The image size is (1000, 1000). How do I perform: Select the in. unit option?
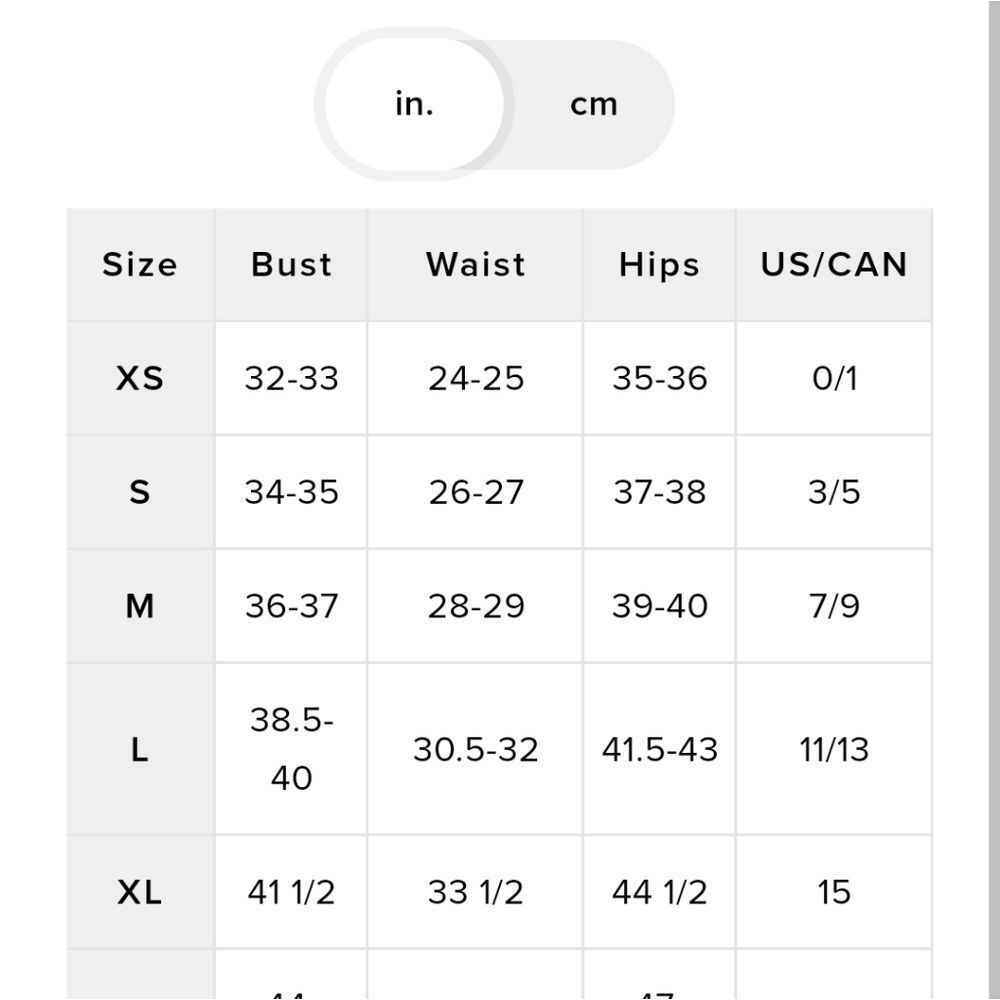click(414, 104)
